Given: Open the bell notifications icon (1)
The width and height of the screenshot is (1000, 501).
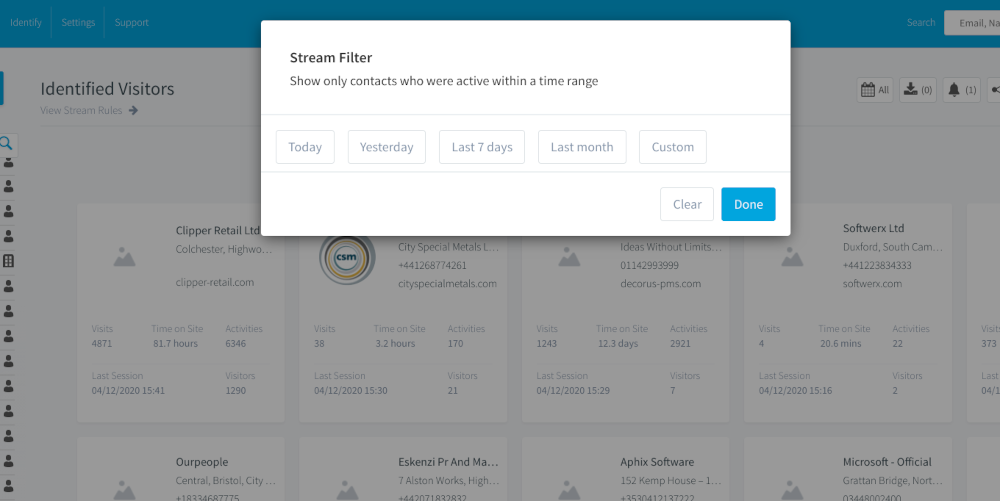Looking at the screenshot, I should pyautogui.click(x=961, y=90).
